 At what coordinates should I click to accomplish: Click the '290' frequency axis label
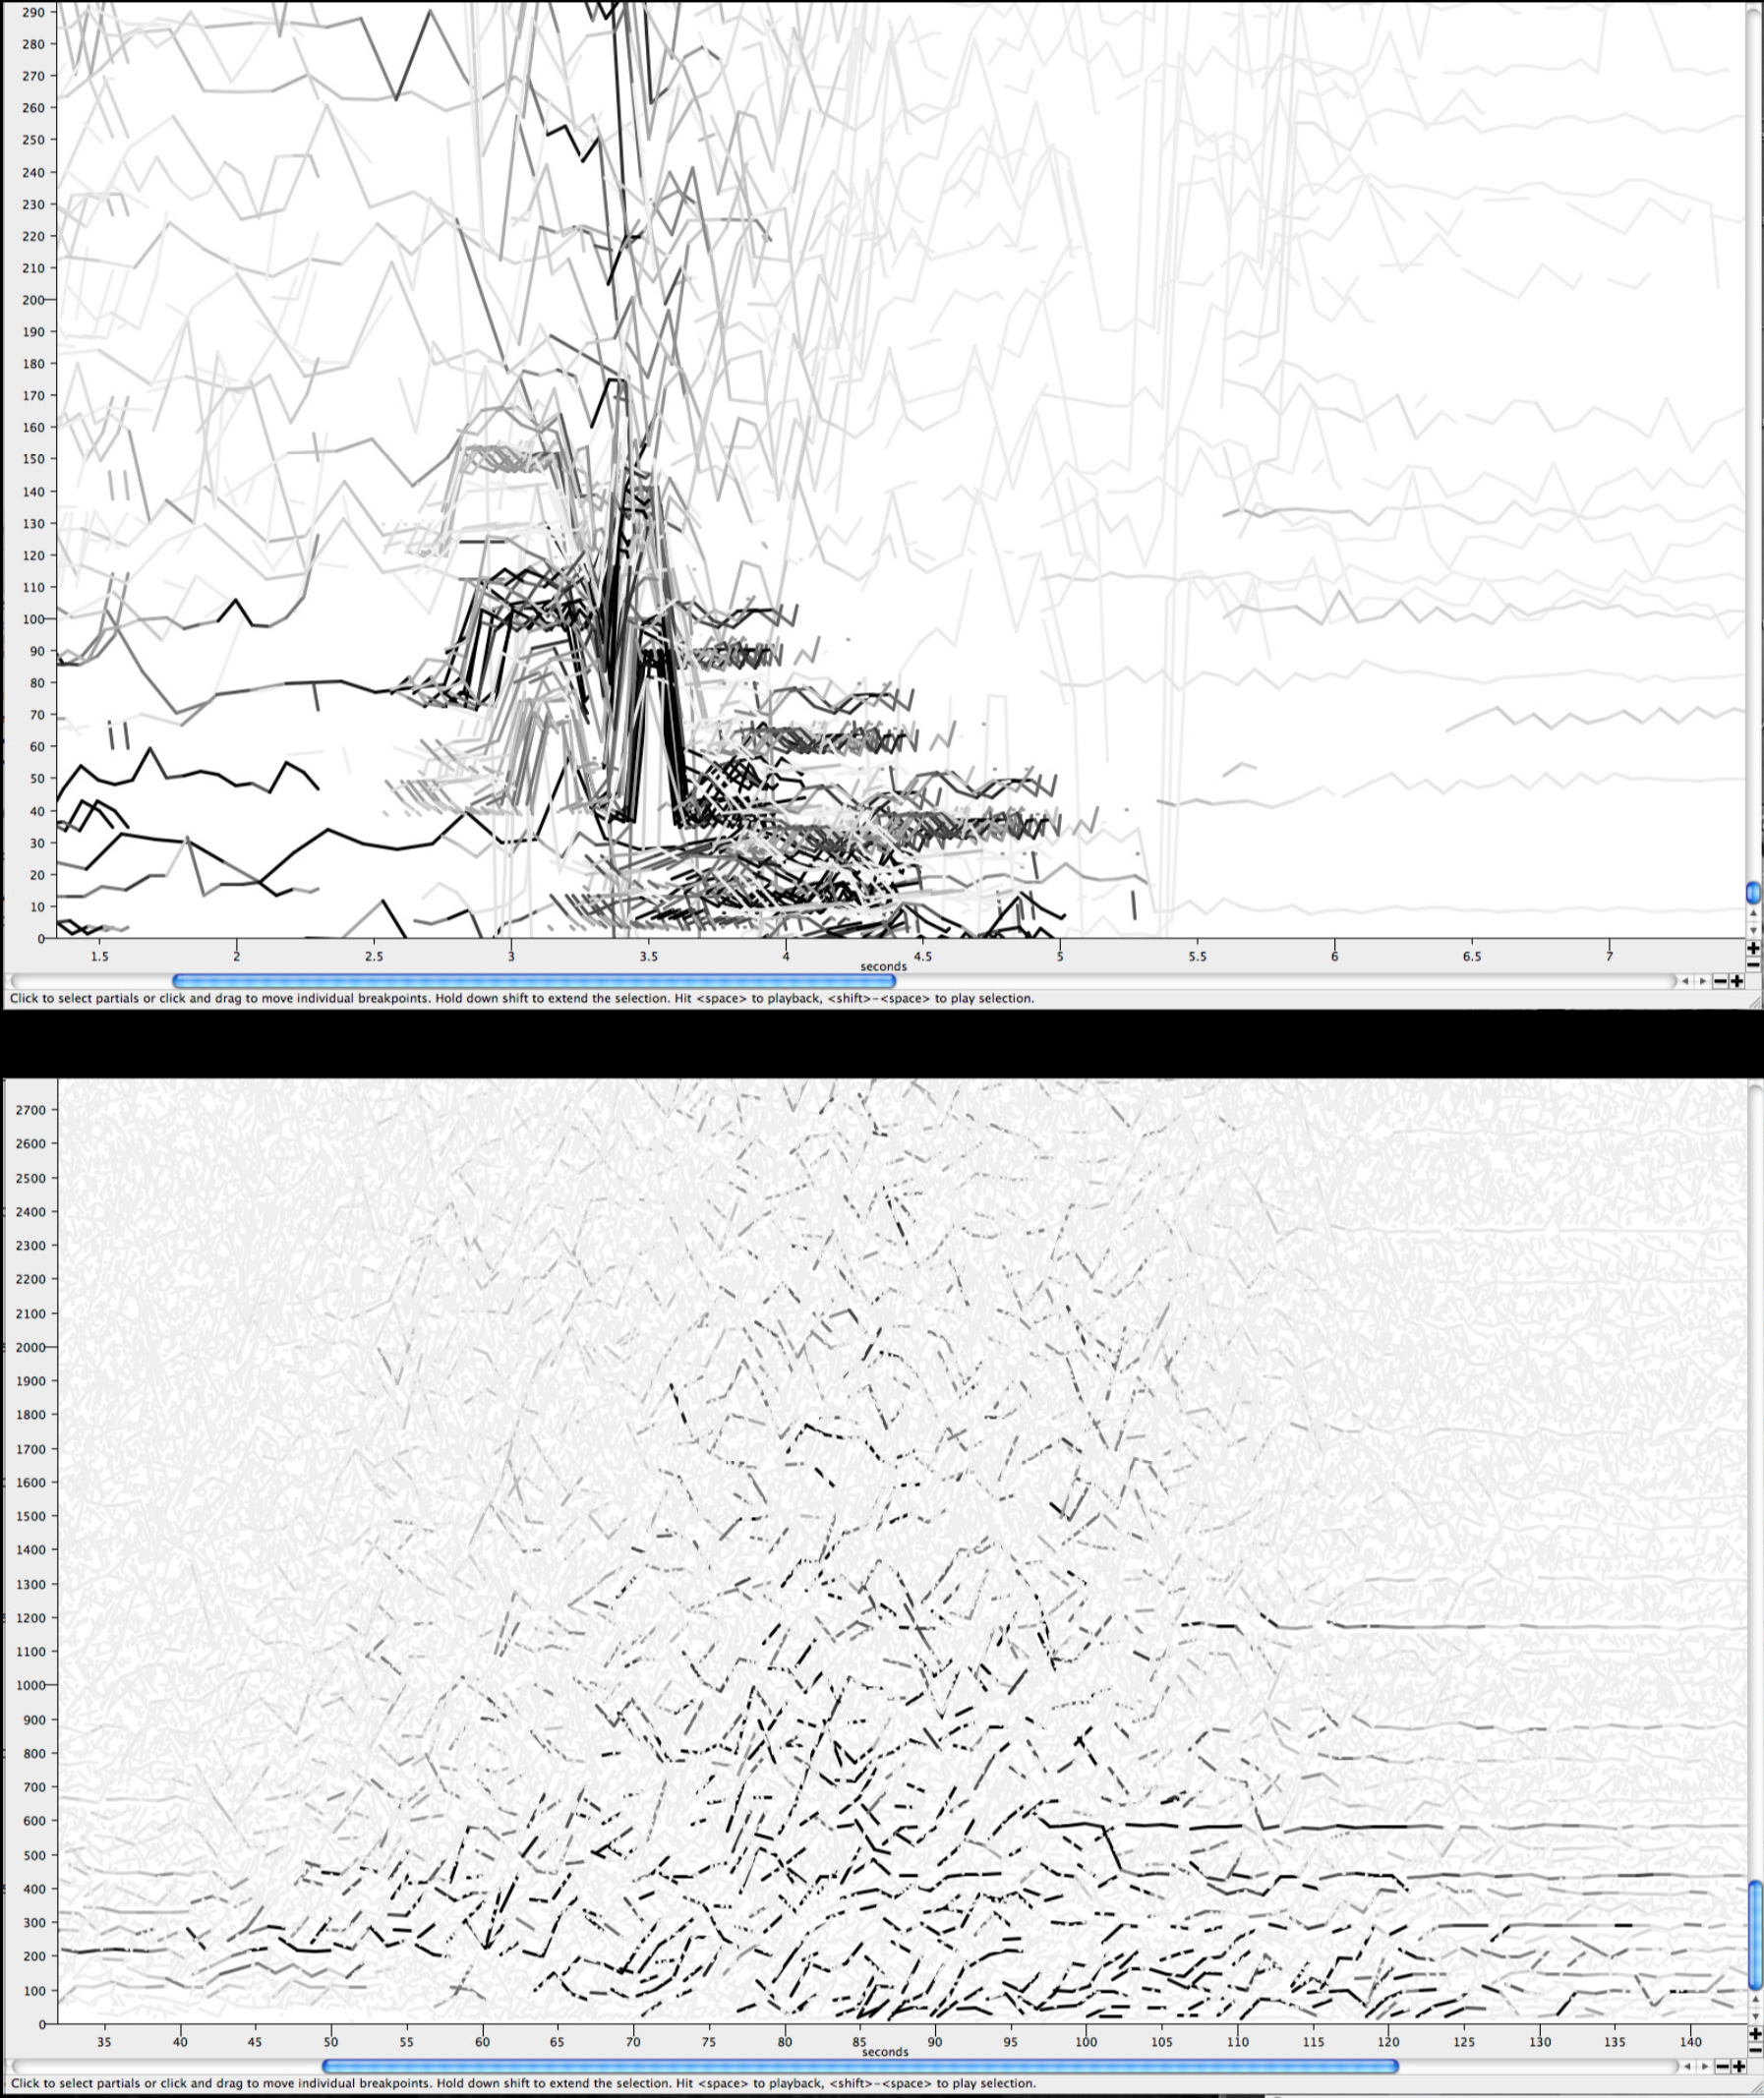point(34,12)
